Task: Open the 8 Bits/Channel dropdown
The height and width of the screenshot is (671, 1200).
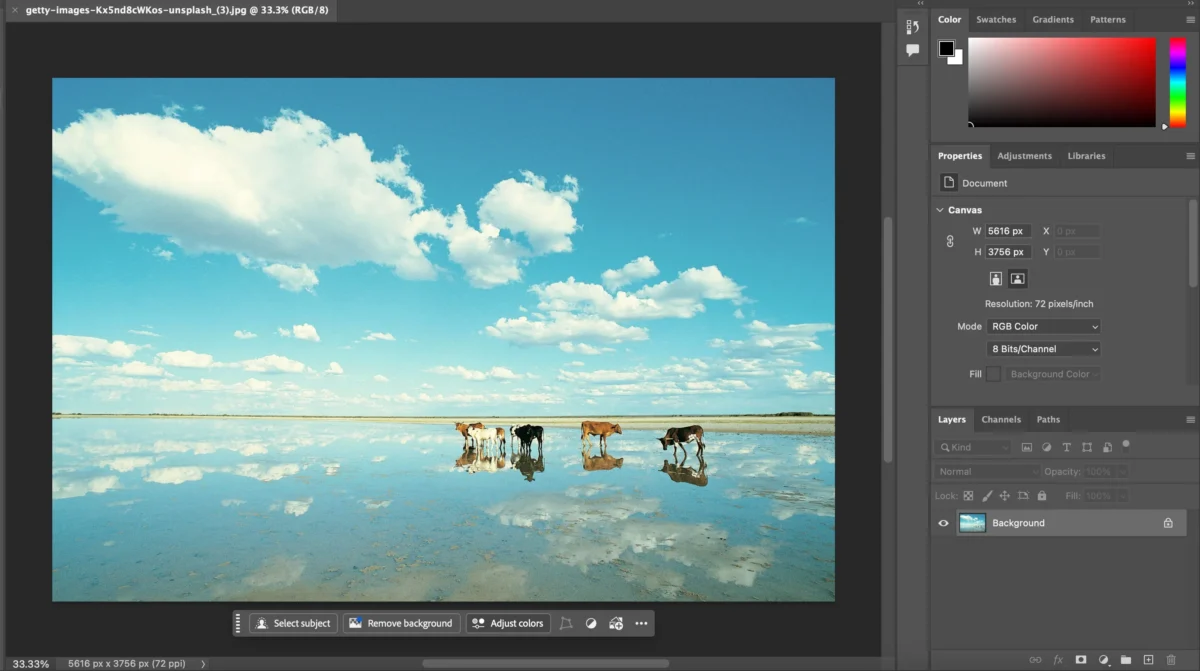Action: [x=1043, y=349]
